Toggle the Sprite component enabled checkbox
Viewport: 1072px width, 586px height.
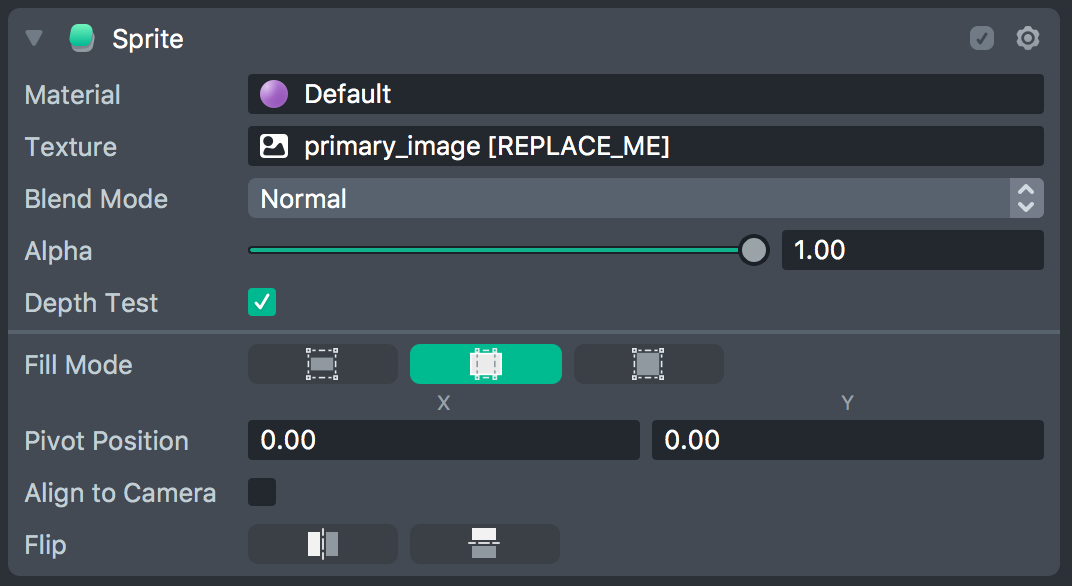pyautogui.click(x=982, y=39)
